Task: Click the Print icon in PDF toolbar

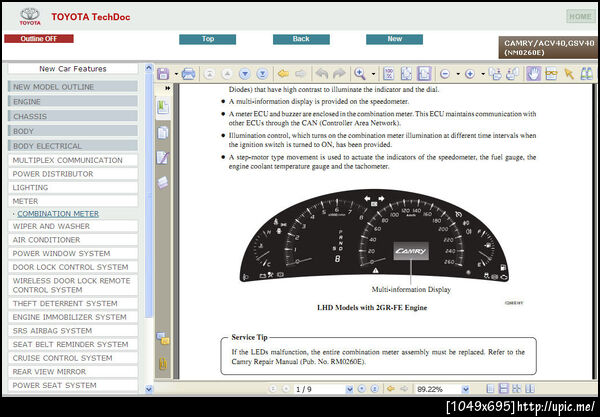Action: pos(188,73)
